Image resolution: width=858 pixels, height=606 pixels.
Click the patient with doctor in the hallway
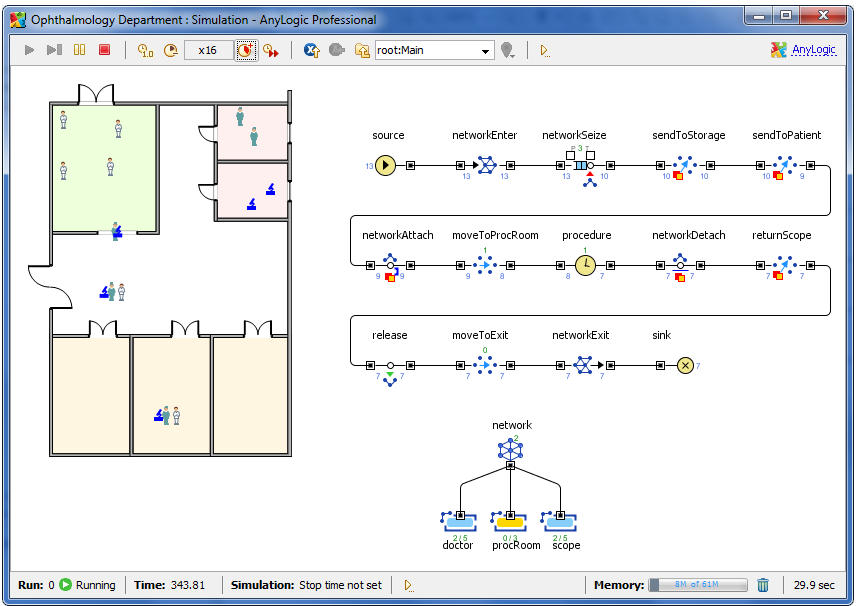tap(113, 292)
